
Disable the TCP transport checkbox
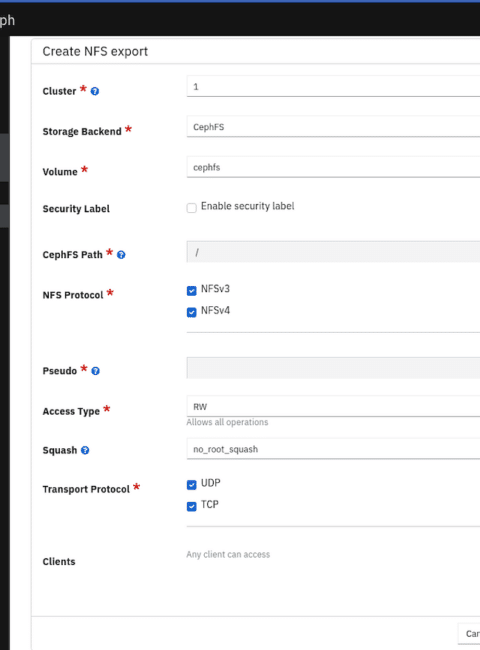tap(192, 506)
